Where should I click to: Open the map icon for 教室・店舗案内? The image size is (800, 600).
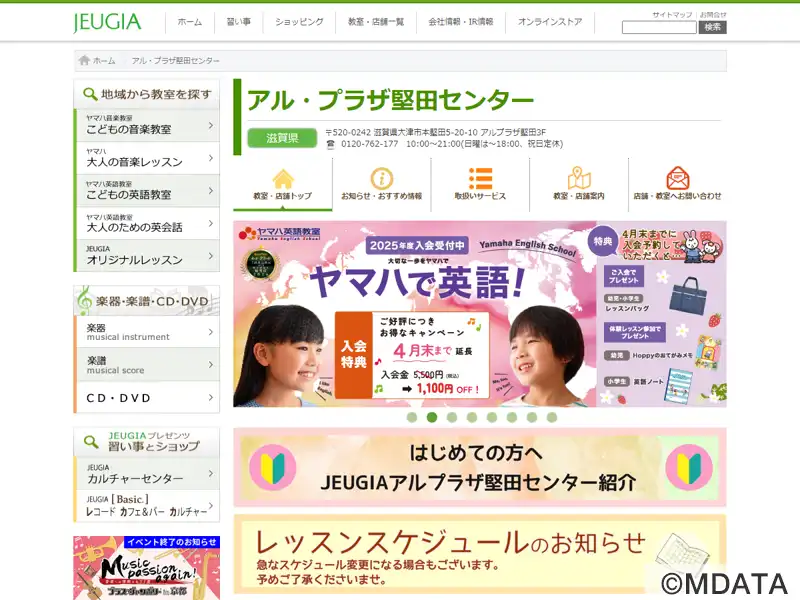(x=579, y=178)
